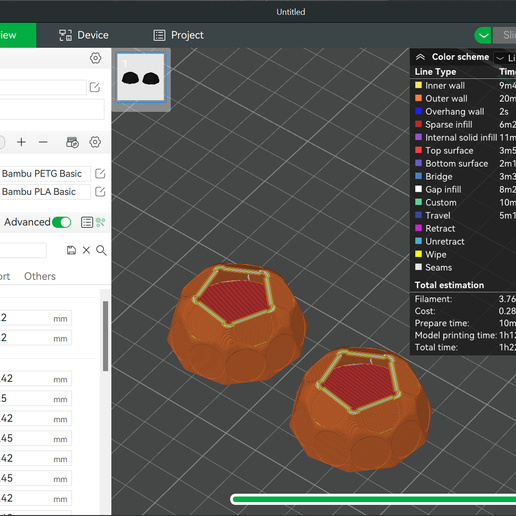Screen dimensions: 516x516
Task: Click the green object settings icon
Action: (x=100, y=222)
